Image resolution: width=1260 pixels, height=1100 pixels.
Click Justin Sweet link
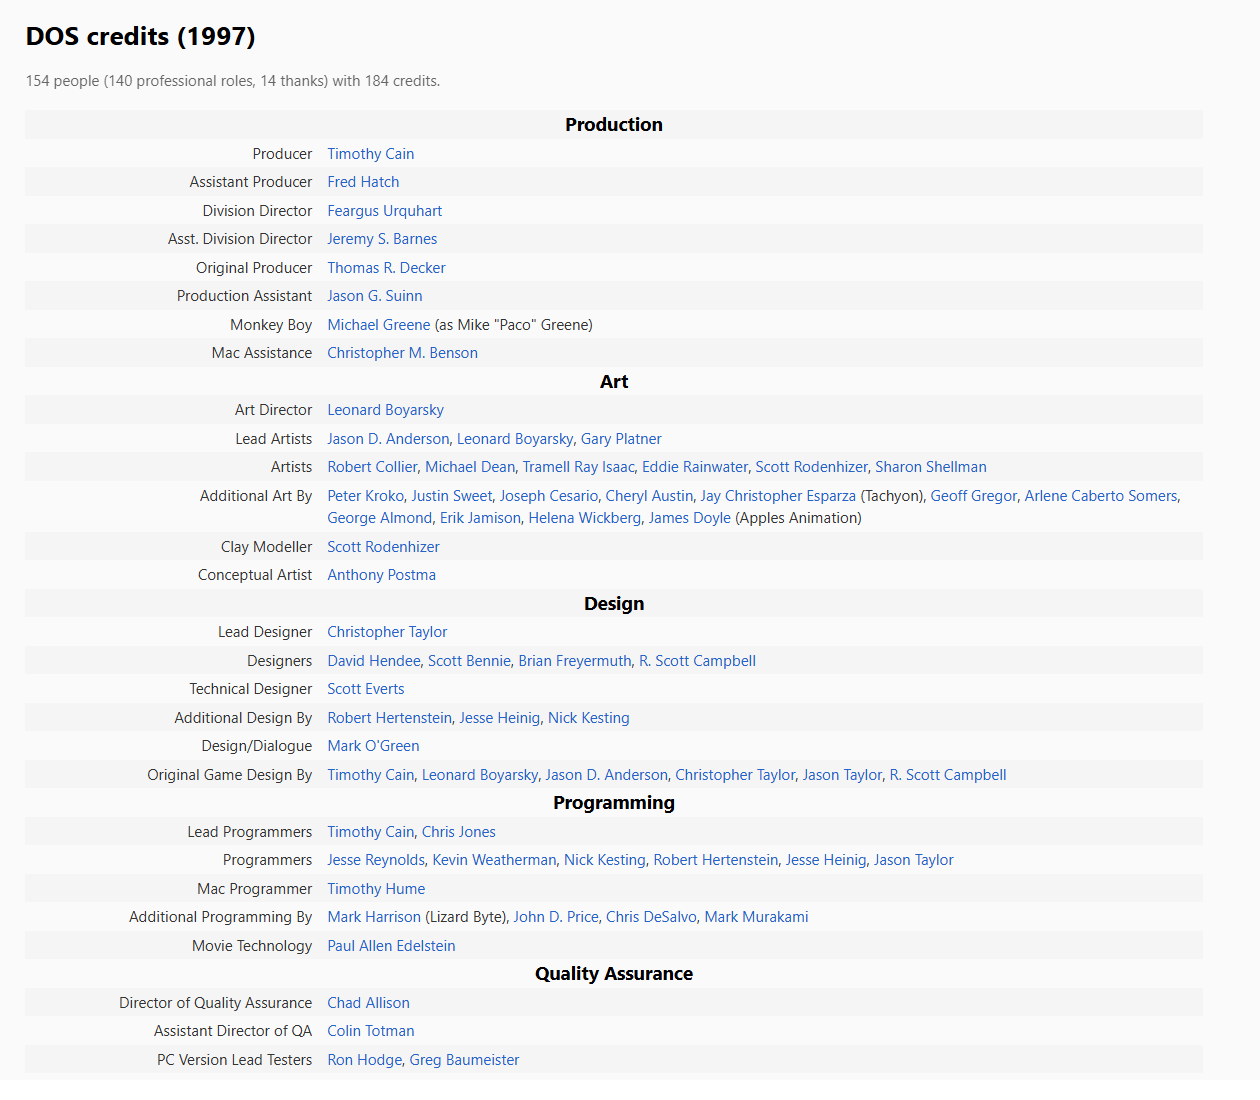point(451,496)
